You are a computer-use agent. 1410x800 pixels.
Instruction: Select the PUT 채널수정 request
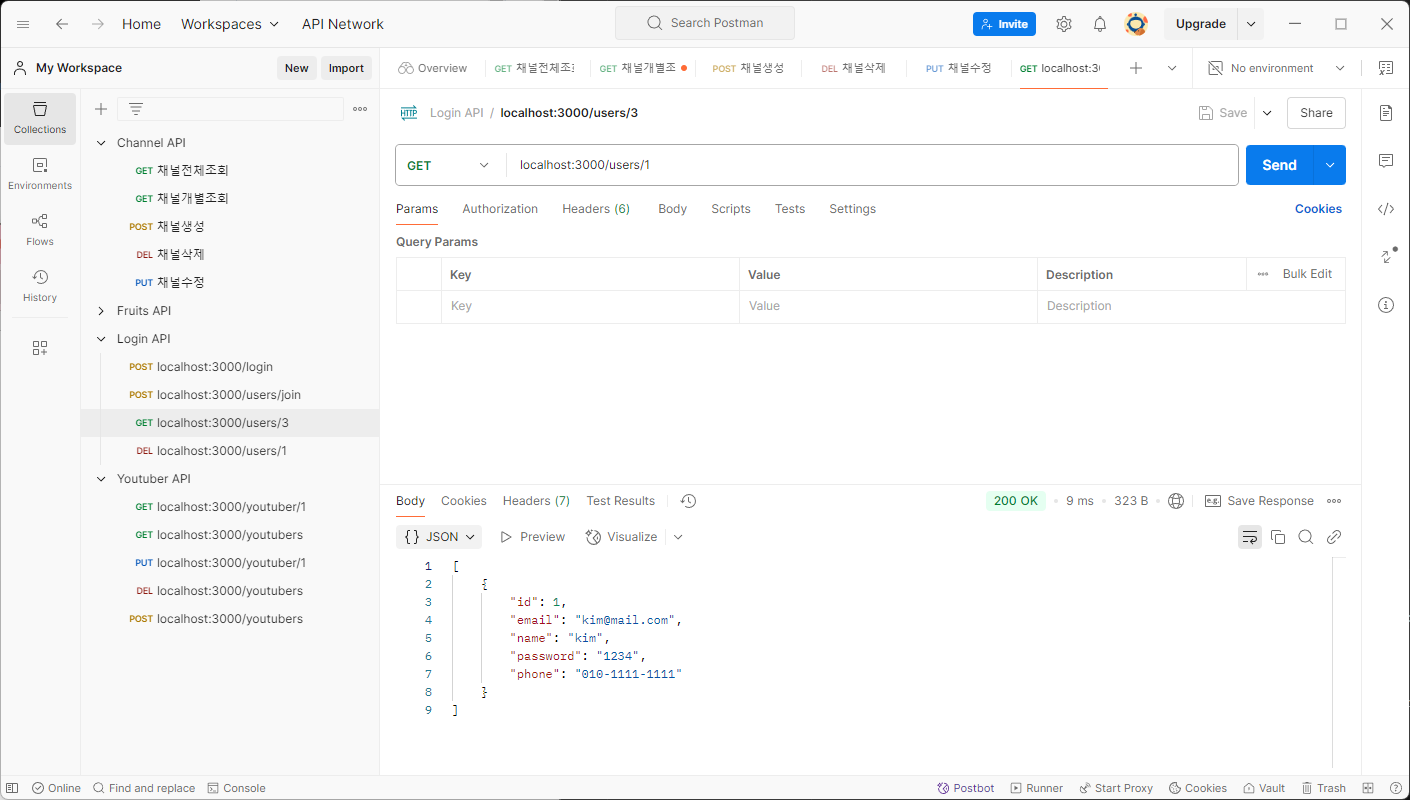click(x=230, y=283)
